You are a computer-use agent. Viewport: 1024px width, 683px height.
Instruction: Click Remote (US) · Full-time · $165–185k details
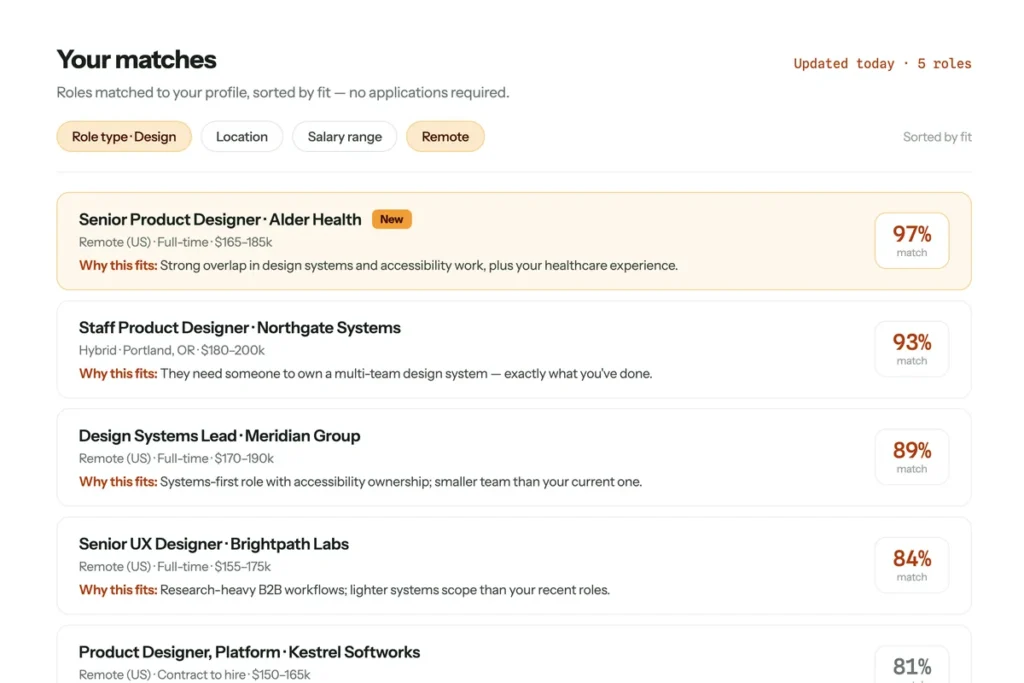pos(176,242)
